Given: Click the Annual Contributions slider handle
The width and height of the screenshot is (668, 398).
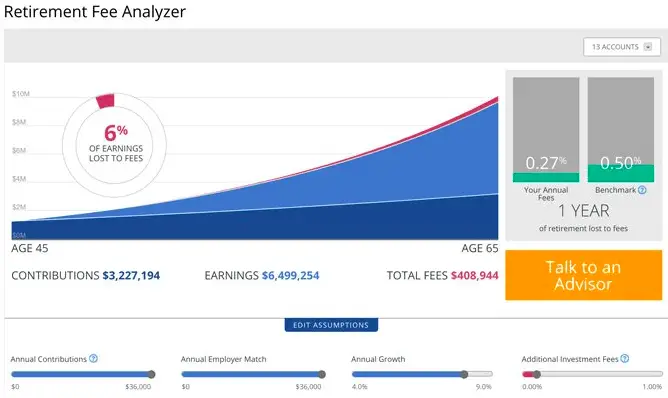Looking at the screenshot, I should coord(151,375).
